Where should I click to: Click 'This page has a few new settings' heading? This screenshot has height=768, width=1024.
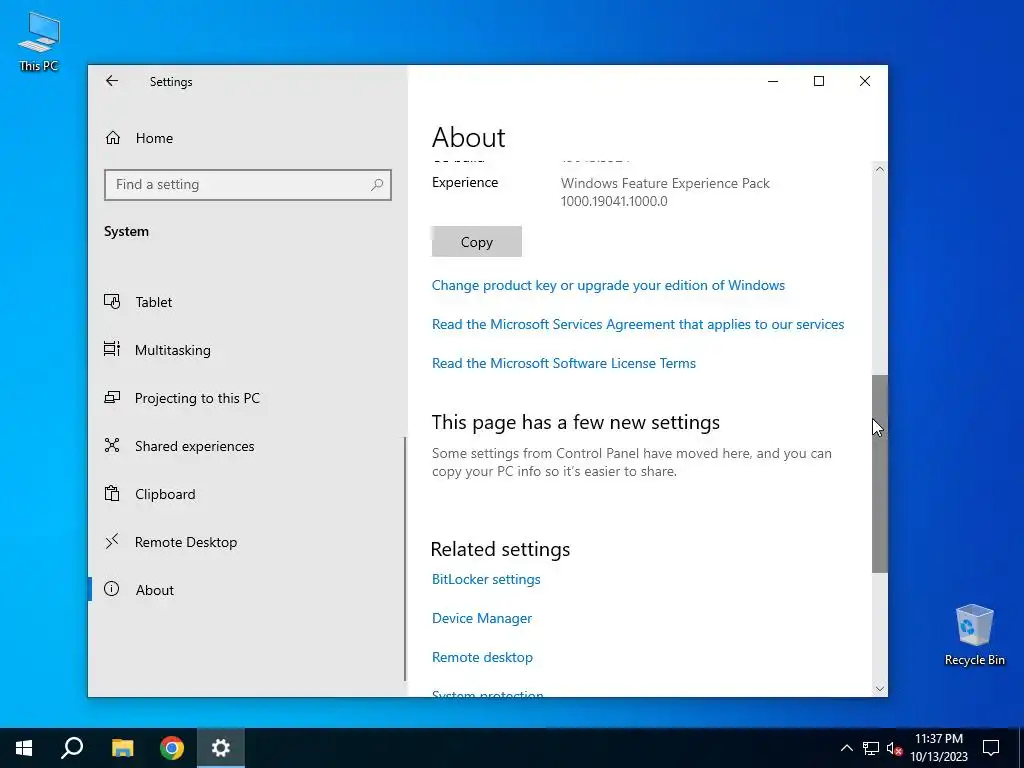click(x=575, y=423)
